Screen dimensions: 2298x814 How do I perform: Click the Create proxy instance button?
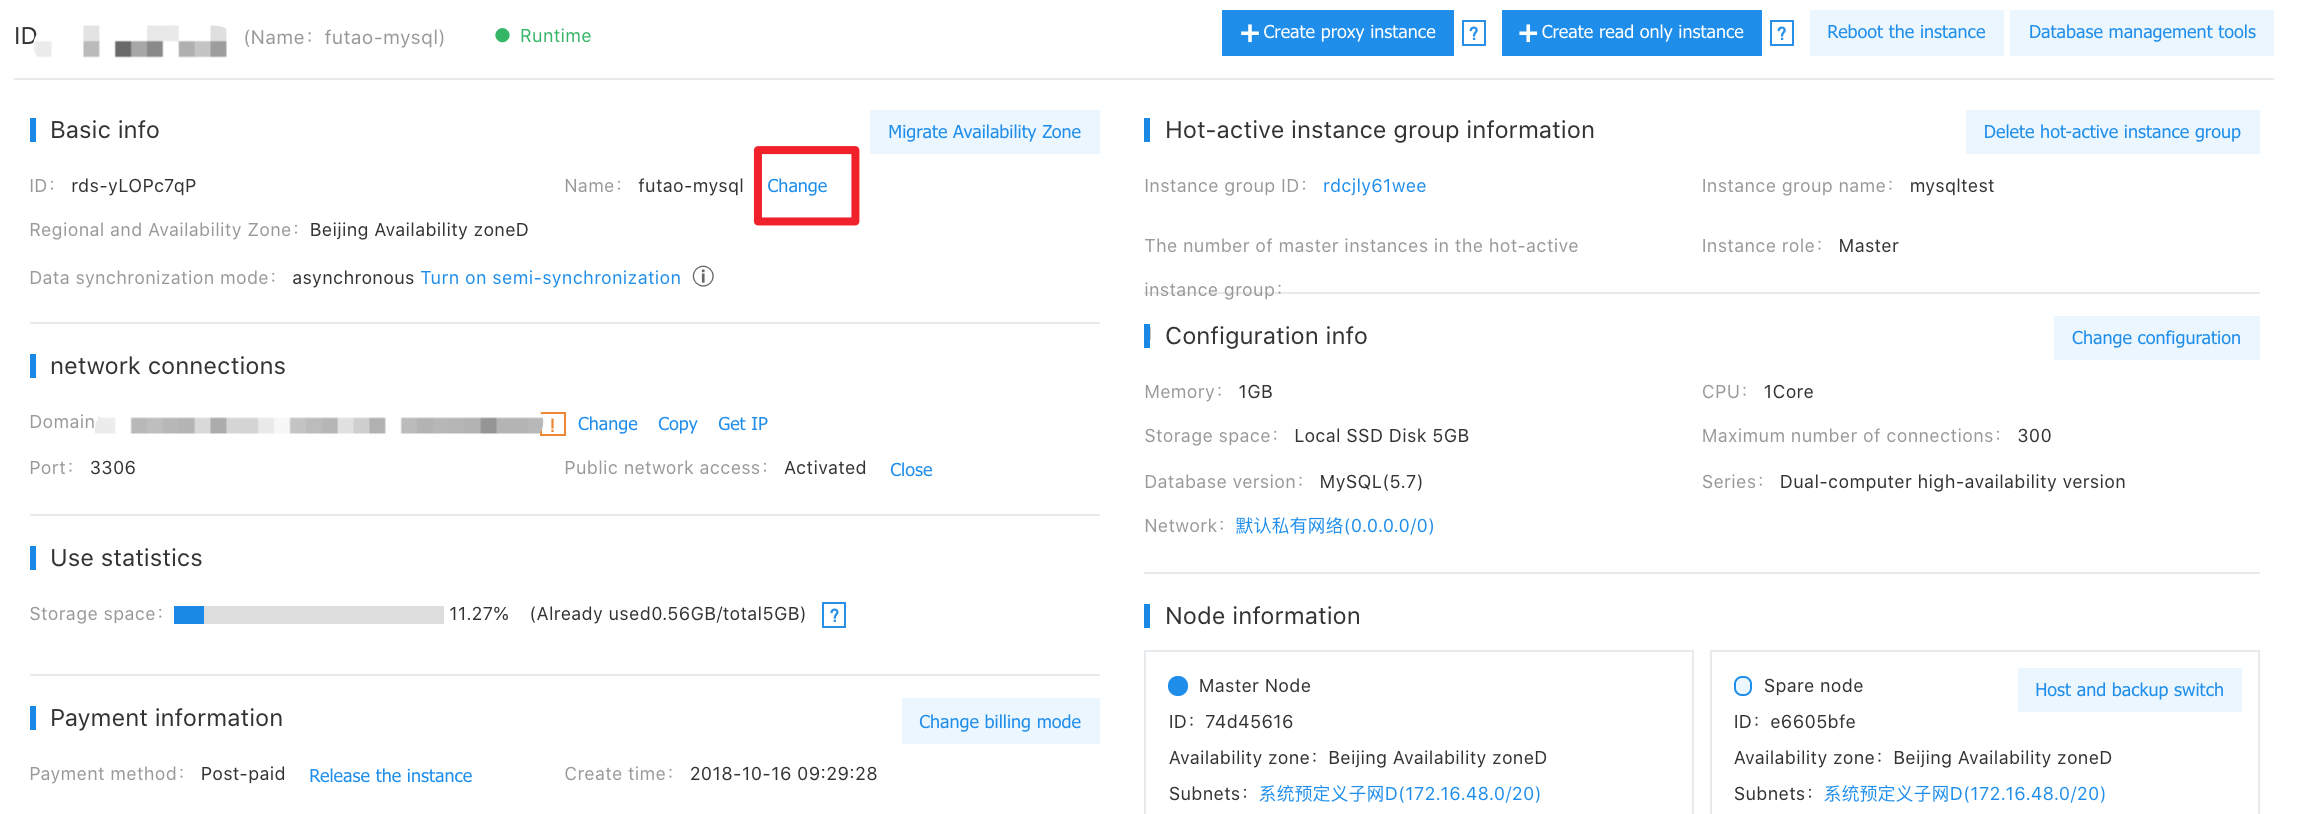(x=1337, y=33)
